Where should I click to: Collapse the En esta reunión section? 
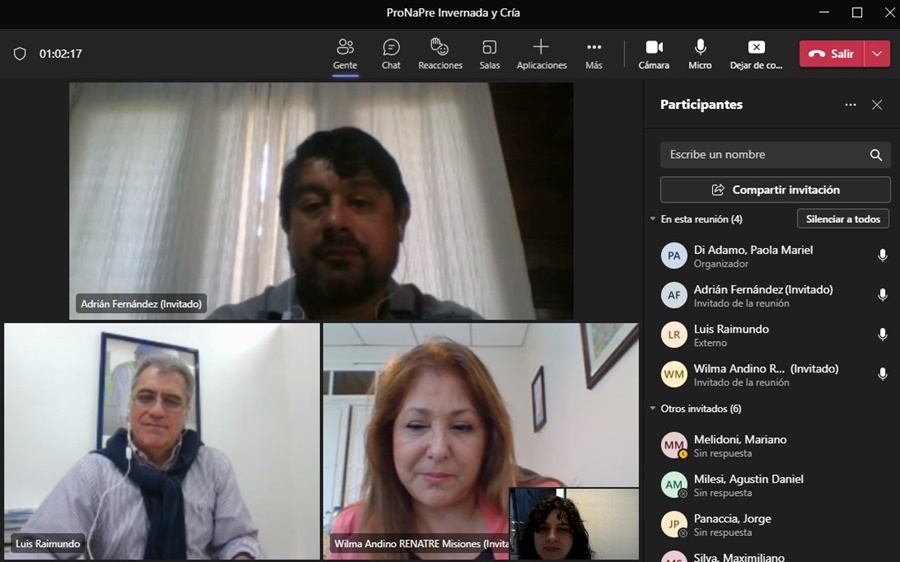[653, 219]
